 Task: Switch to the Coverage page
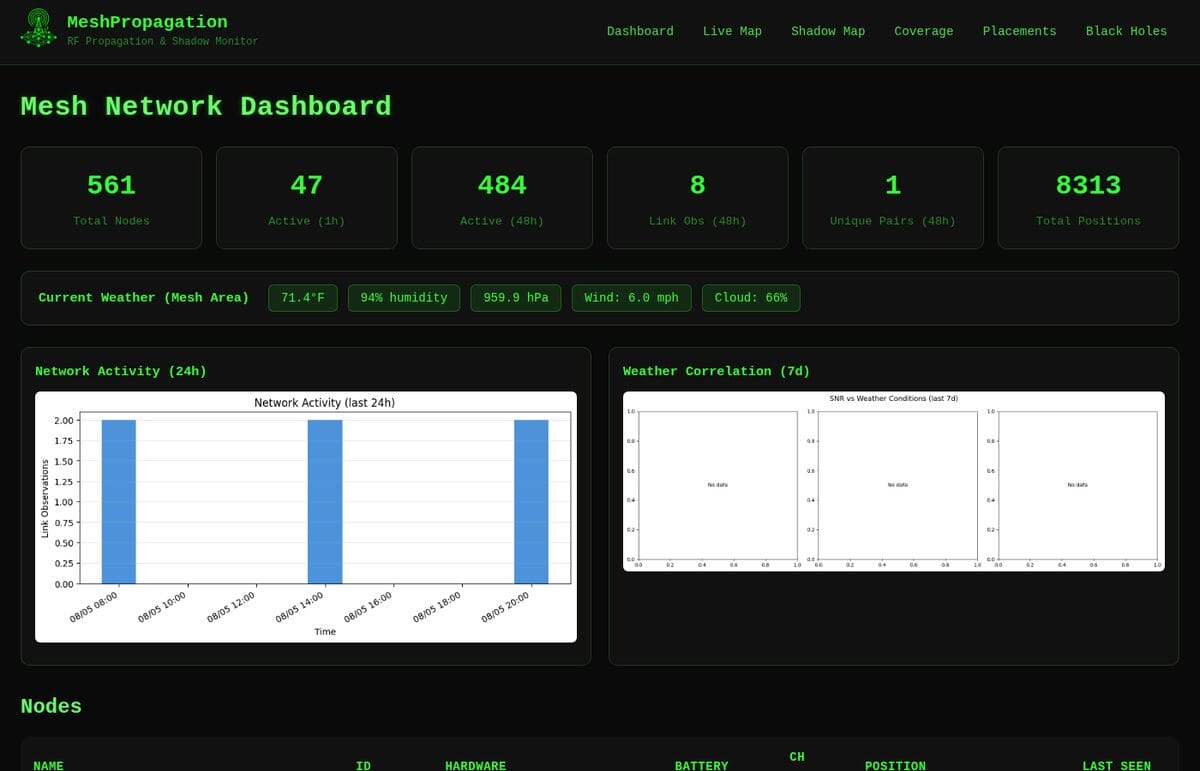pos(923,31)
